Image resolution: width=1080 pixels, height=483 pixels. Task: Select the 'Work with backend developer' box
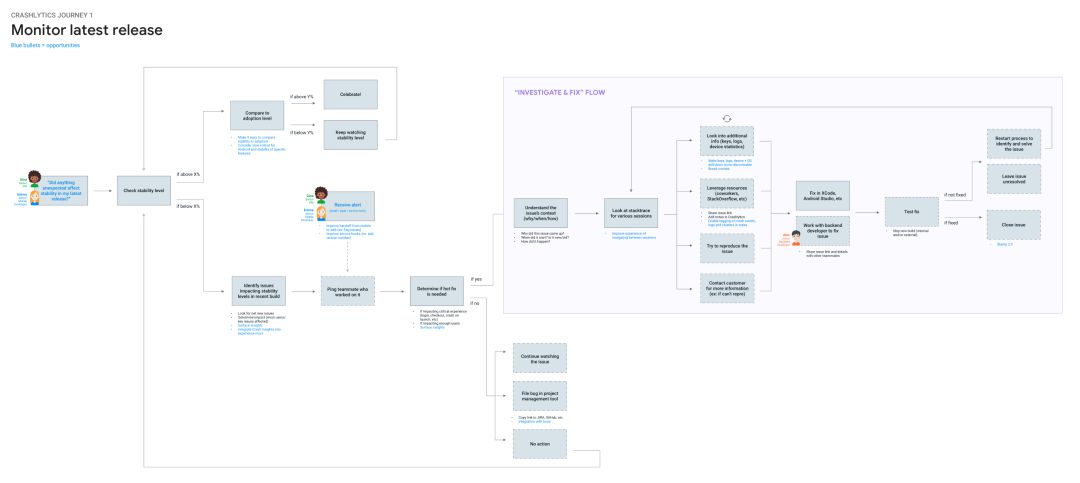pyautogui.click(x=822, y=231)
